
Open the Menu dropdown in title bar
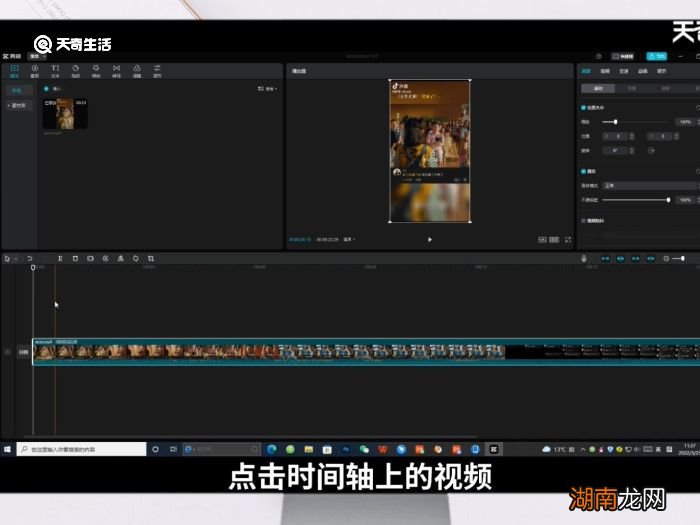(x=37, y=56)
